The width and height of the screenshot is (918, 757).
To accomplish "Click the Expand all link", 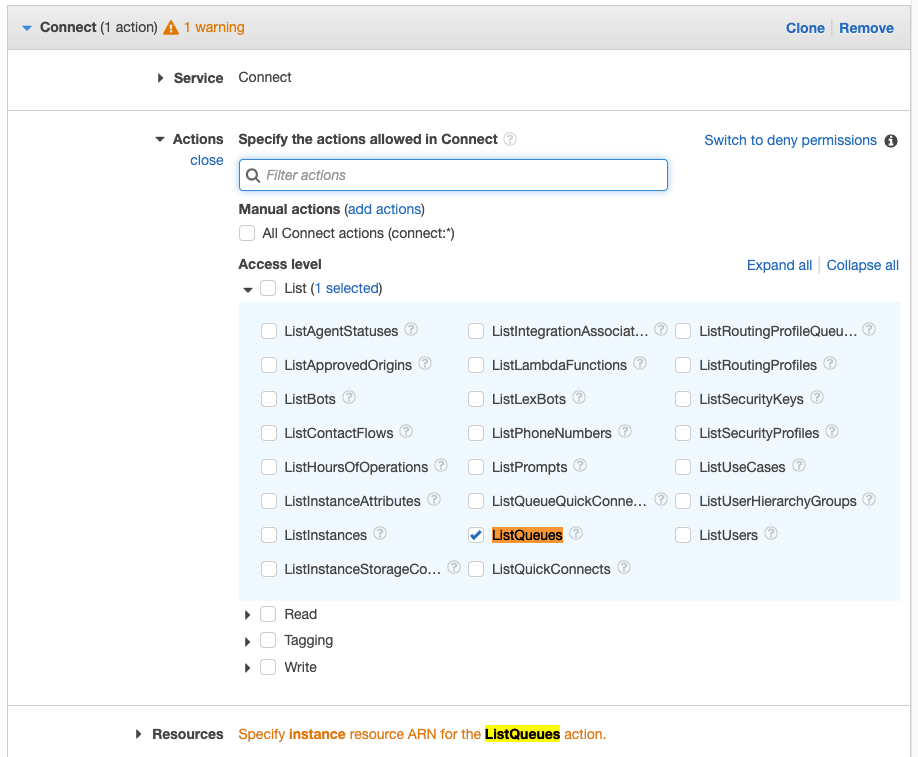I will tap(779, 265).
